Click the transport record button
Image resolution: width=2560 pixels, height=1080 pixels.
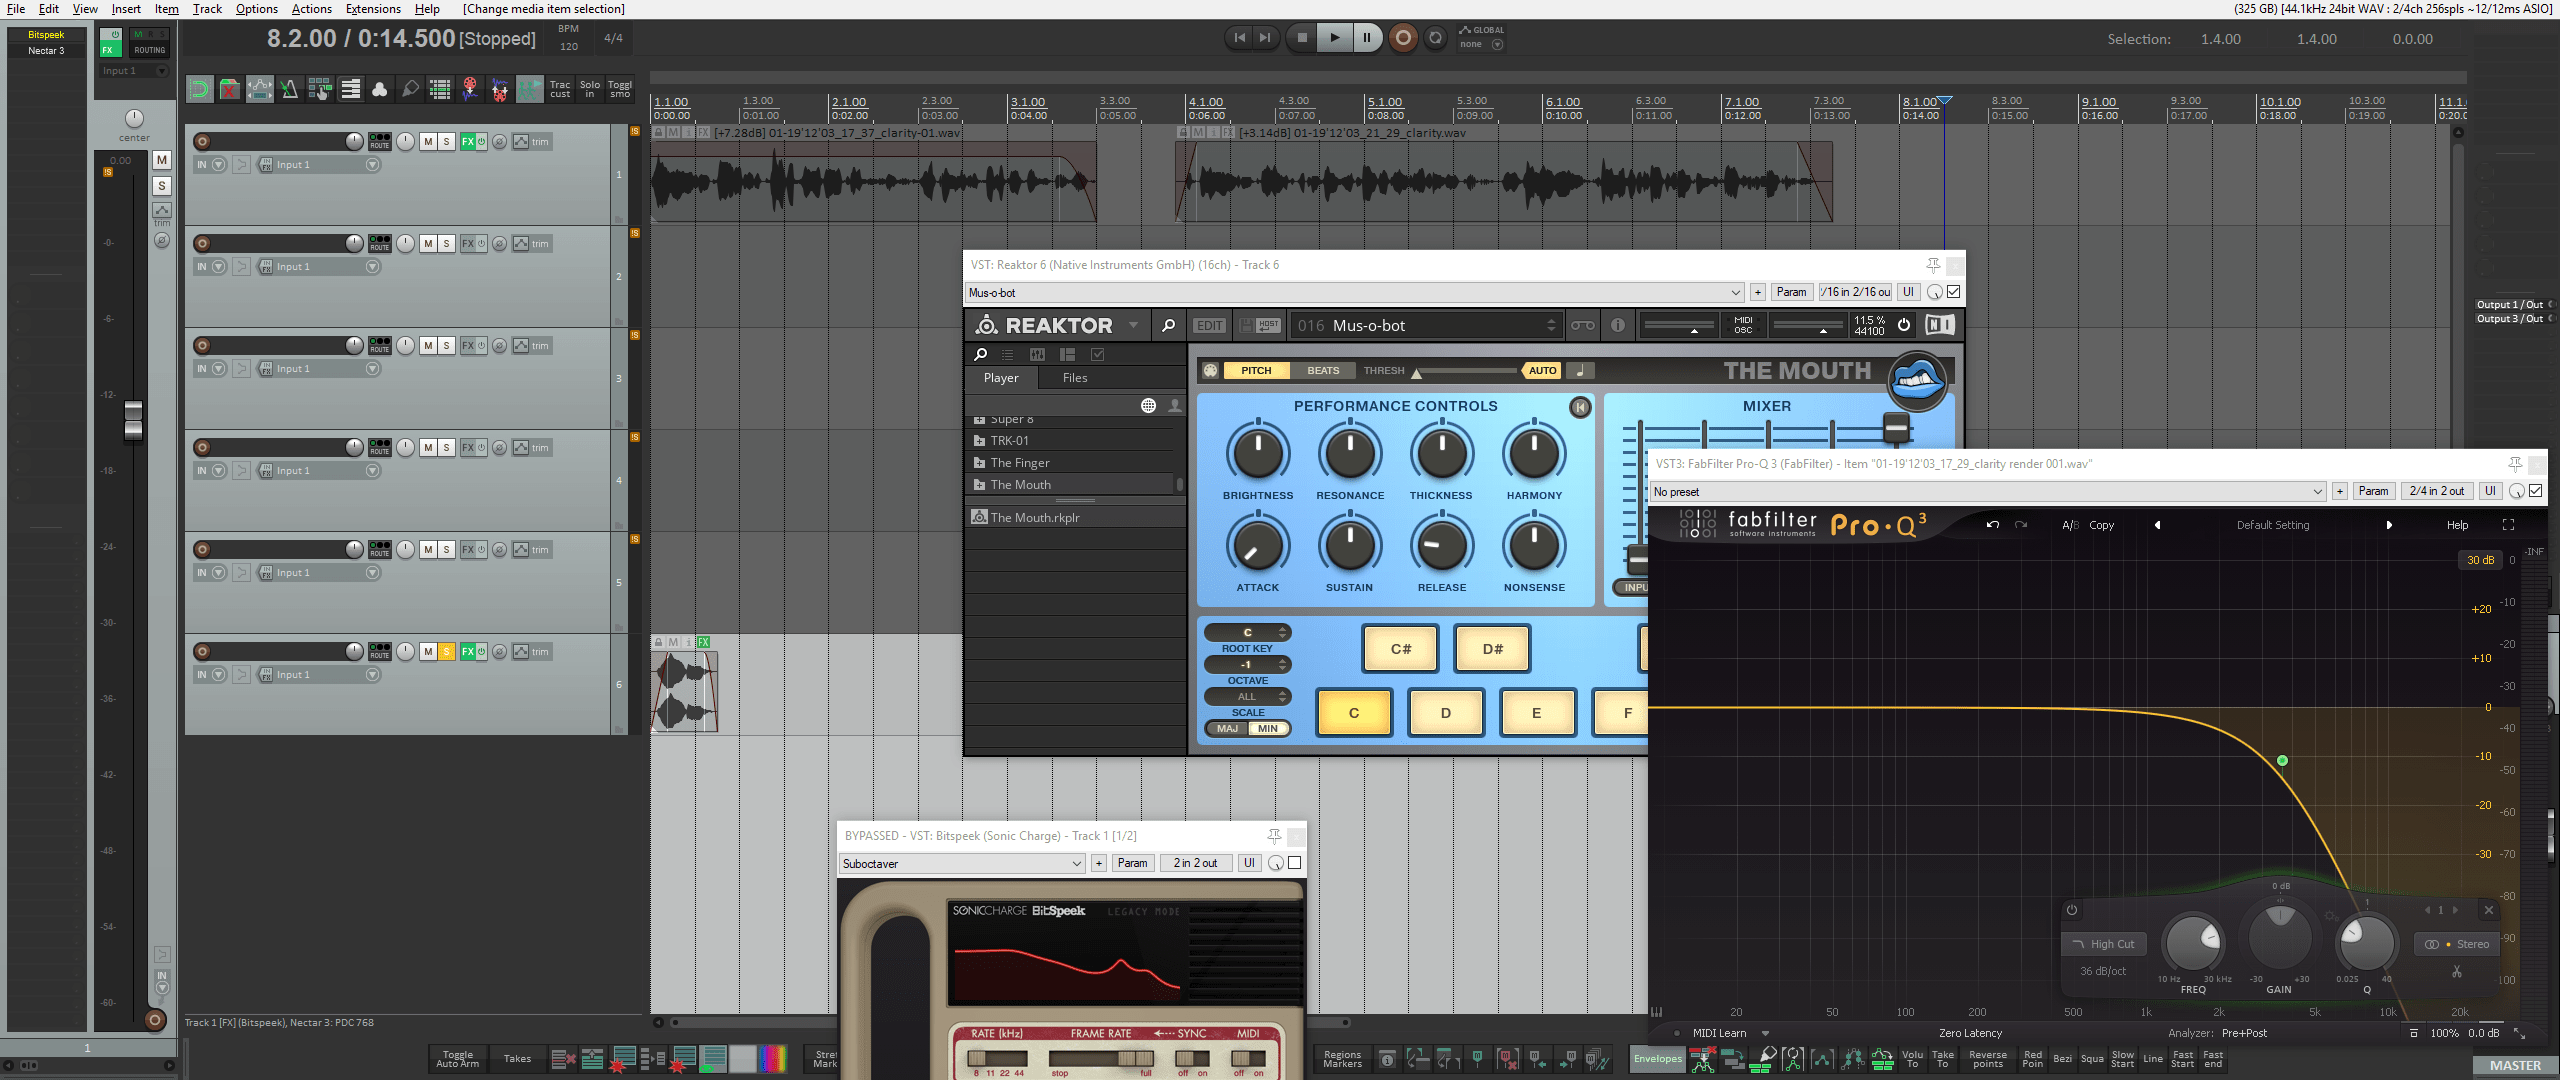click(x=1403, y=38)
